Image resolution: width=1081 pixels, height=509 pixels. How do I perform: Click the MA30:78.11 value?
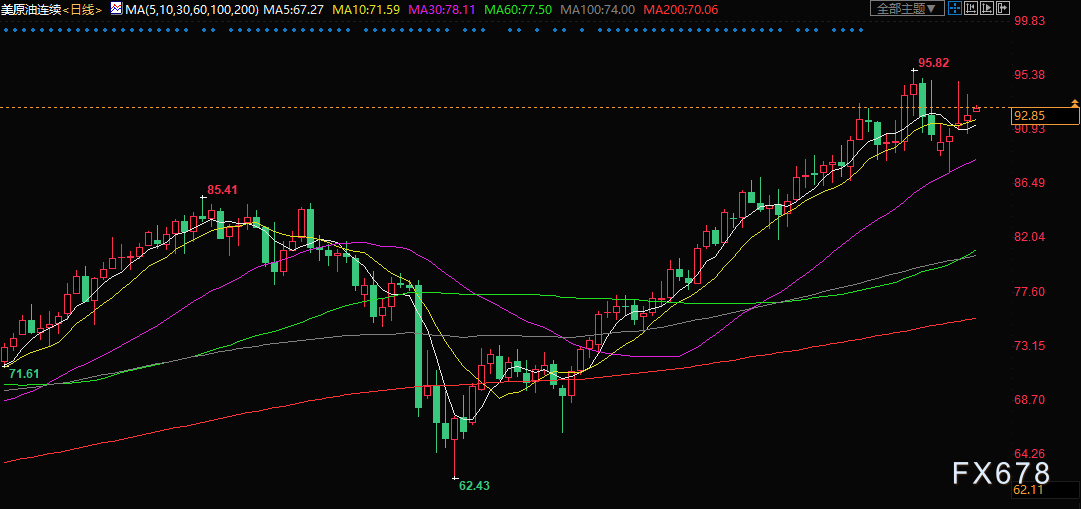point(442,10)
